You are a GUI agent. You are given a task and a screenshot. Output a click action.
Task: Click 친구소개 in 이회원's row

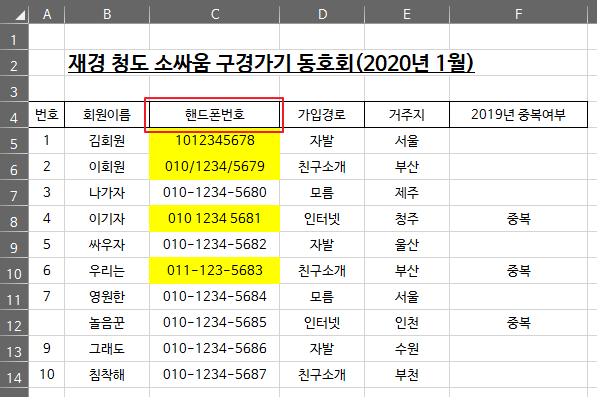[322, 166]
